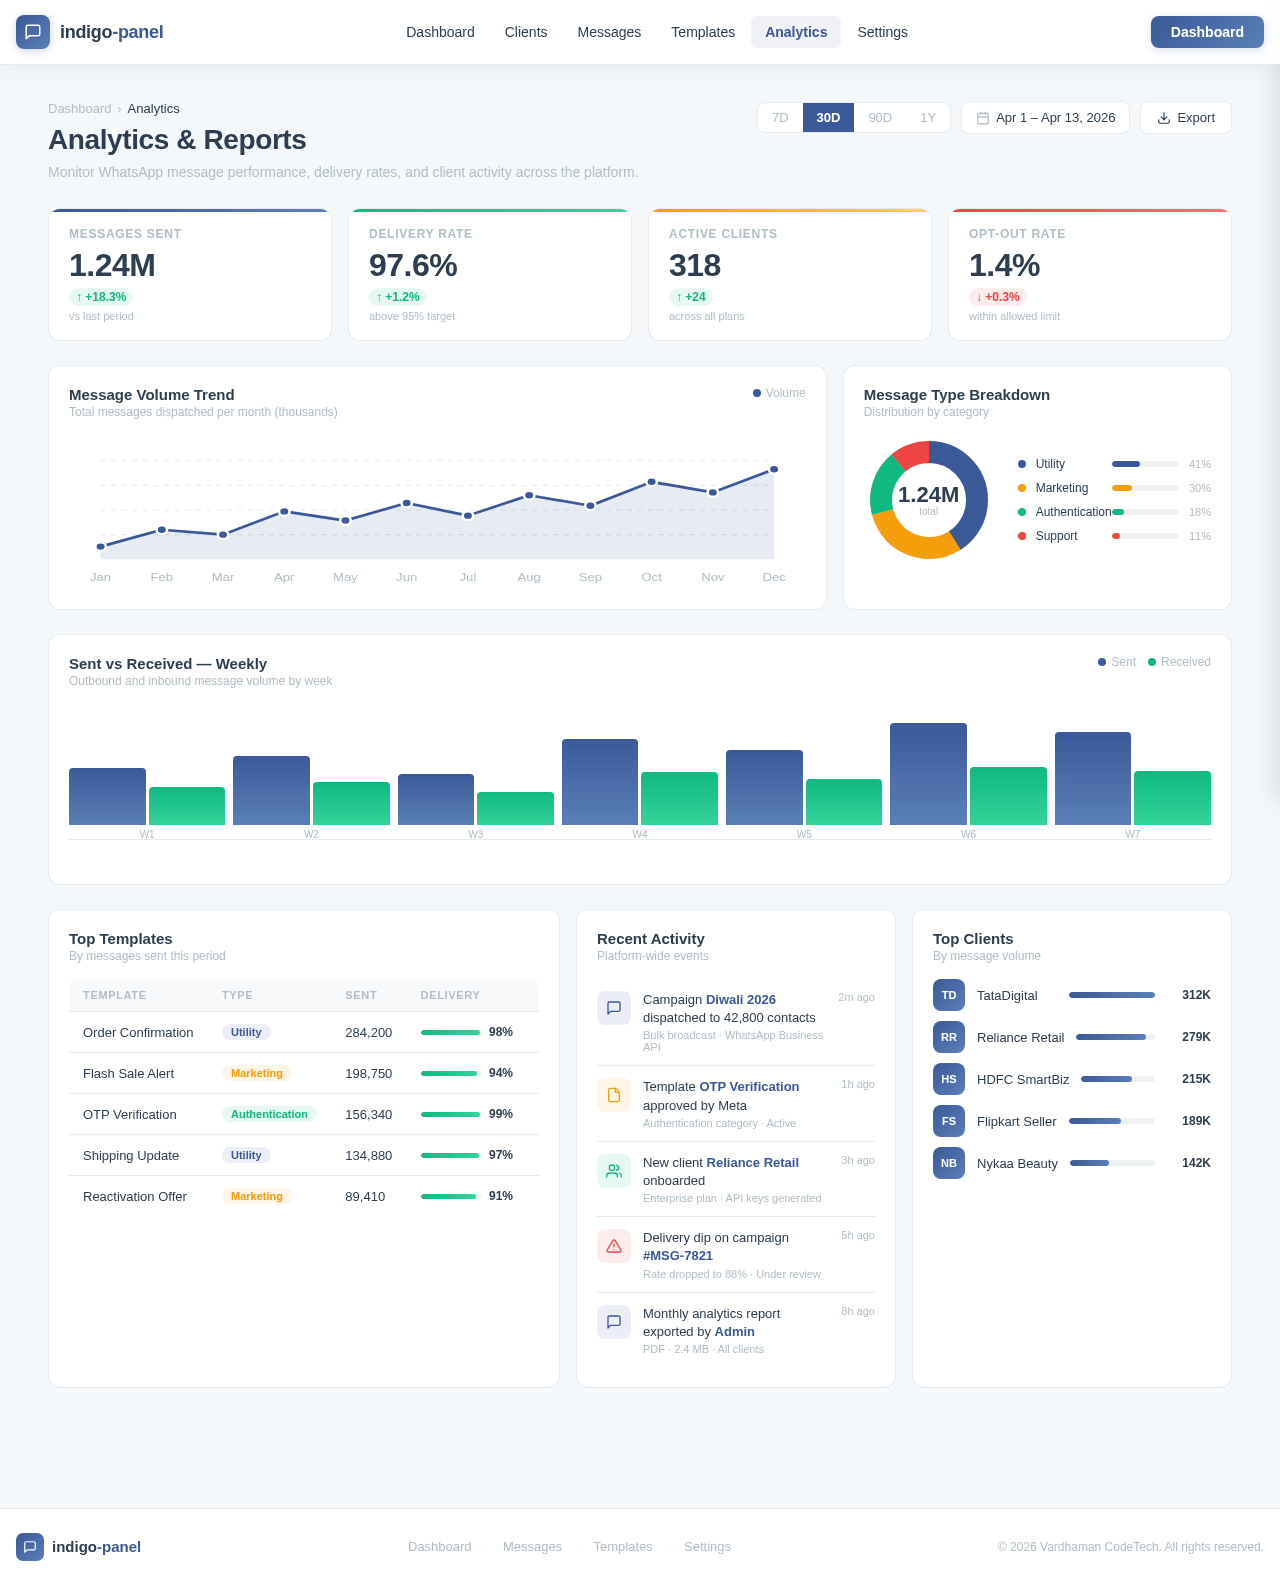Click the TataDigital volume bar

1112,995
